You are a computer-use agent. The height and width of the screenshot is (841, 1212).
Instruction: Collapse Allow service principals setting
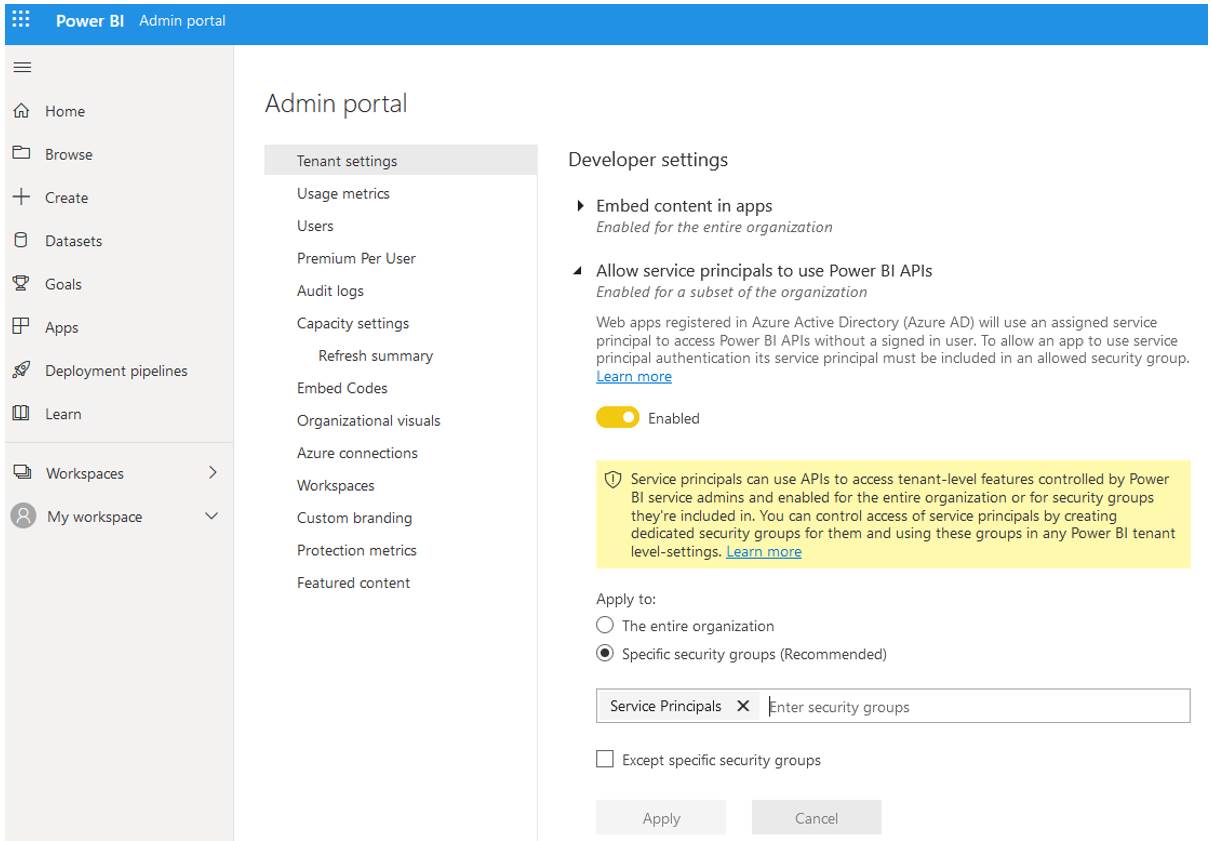click(x=578, y=271)
